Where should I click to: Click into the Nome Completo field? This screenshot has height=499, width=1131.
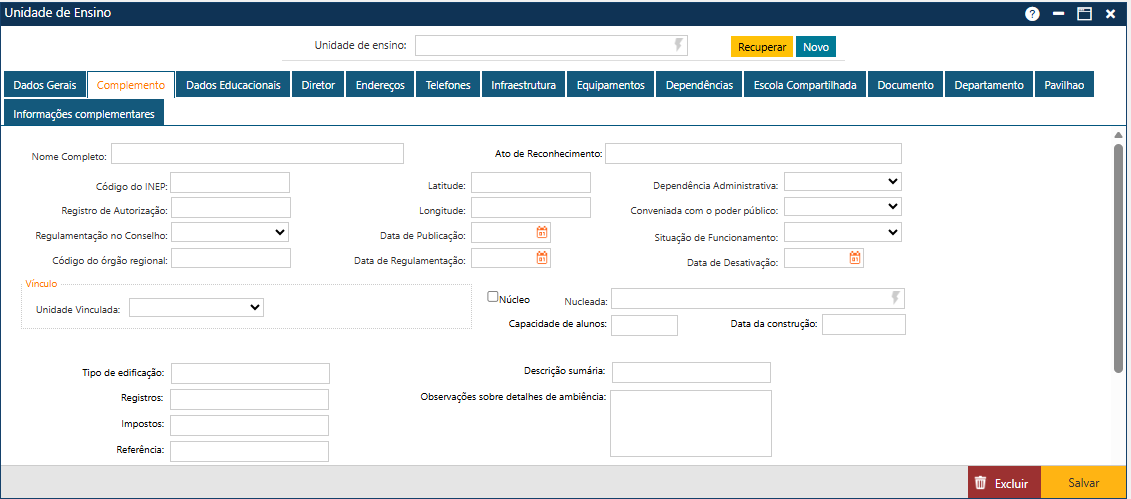[x=257, y=153]
